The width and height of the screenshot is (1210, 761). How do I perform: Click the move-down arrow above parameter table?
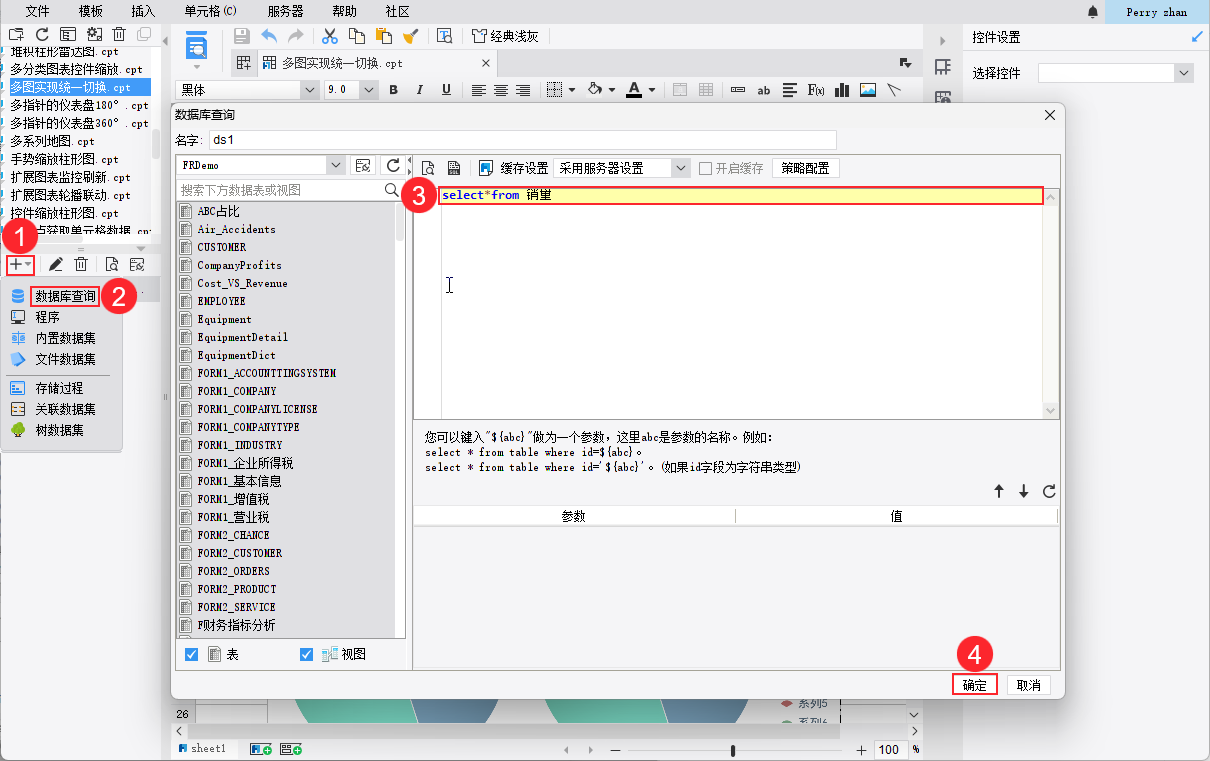1024,491
